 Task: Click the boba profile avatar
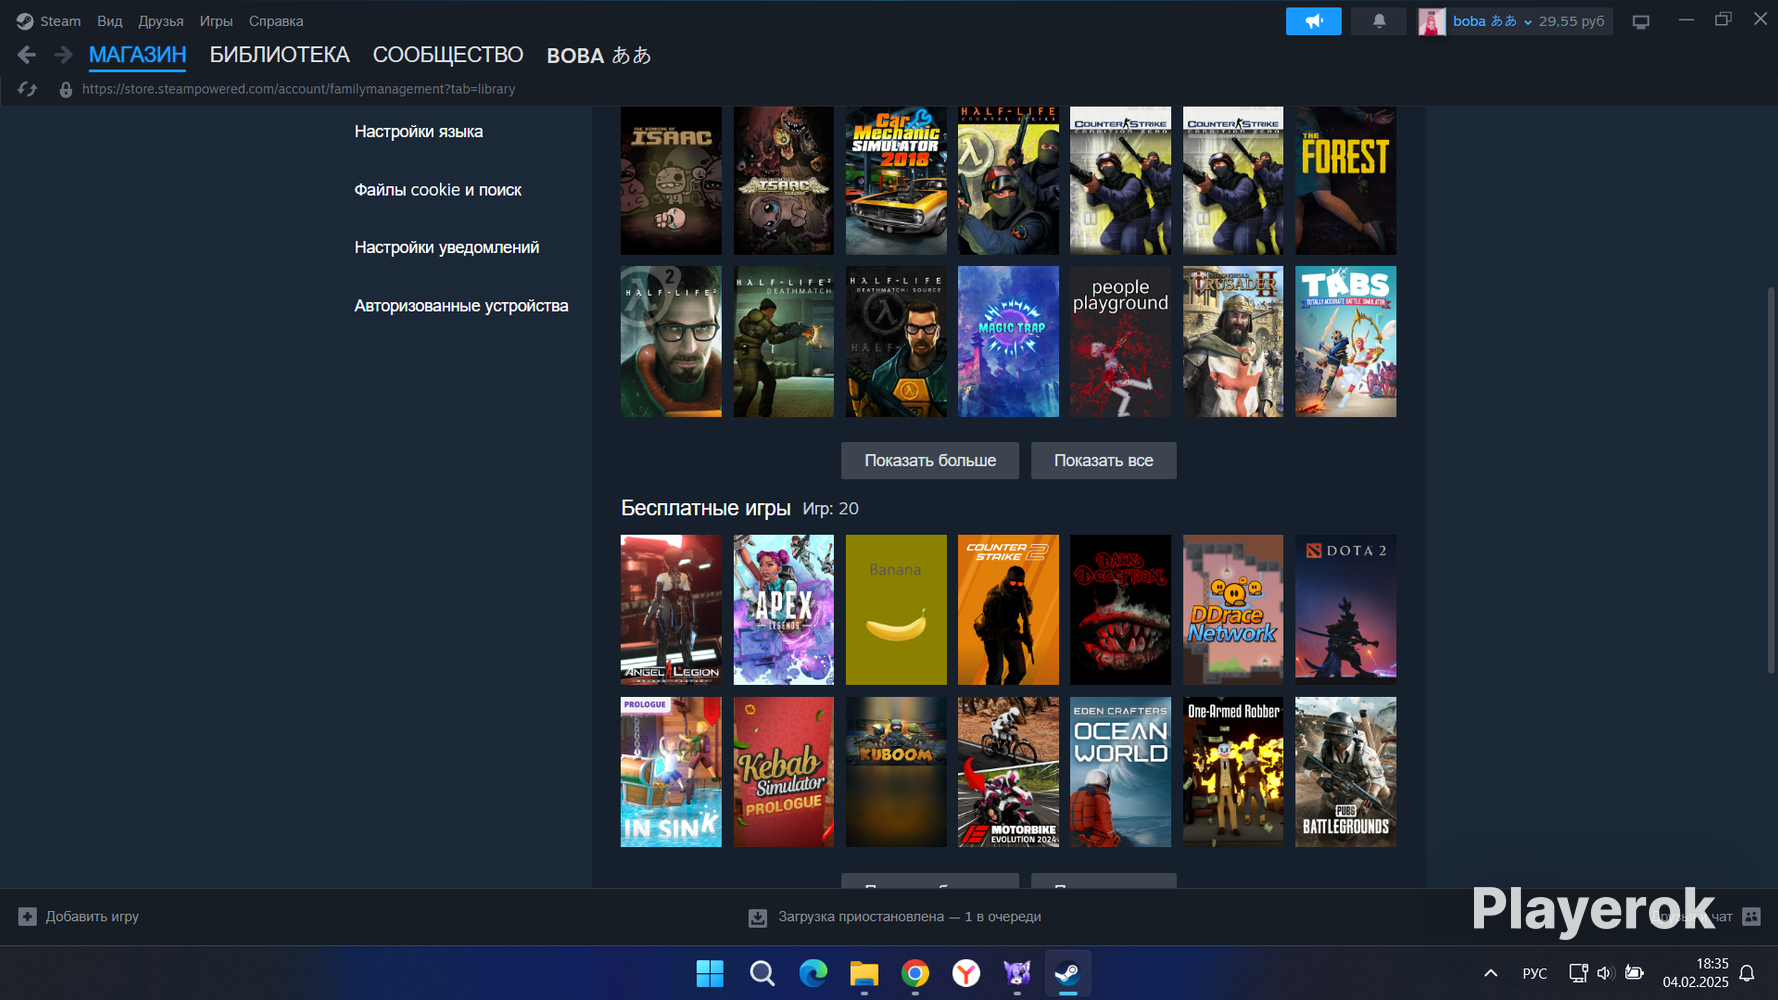coord(1432,21)
